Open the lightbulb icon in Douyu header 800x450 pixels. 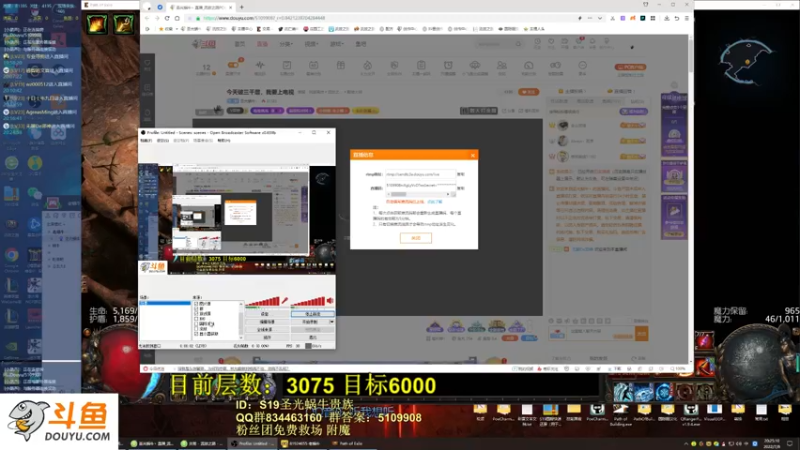pos(606,42)
